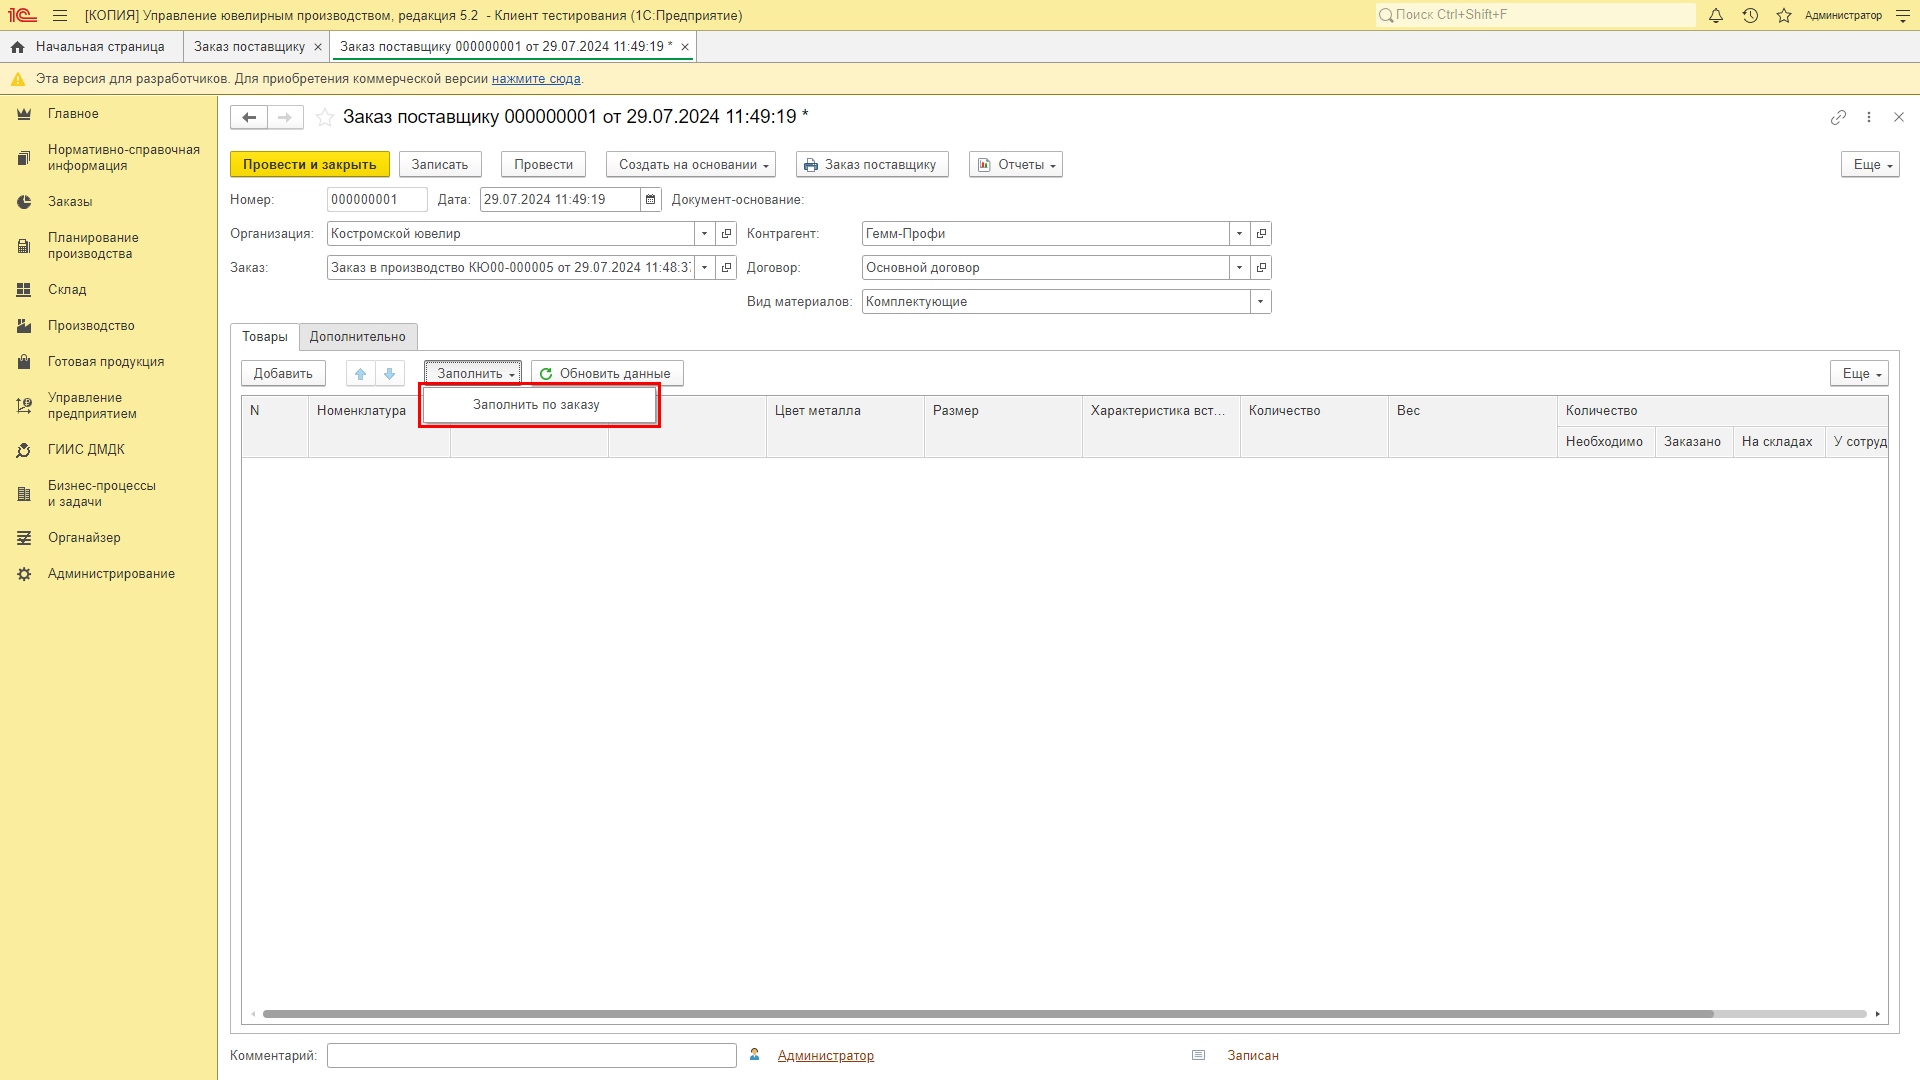Click the Главное sidebar section

click(108, 114)
